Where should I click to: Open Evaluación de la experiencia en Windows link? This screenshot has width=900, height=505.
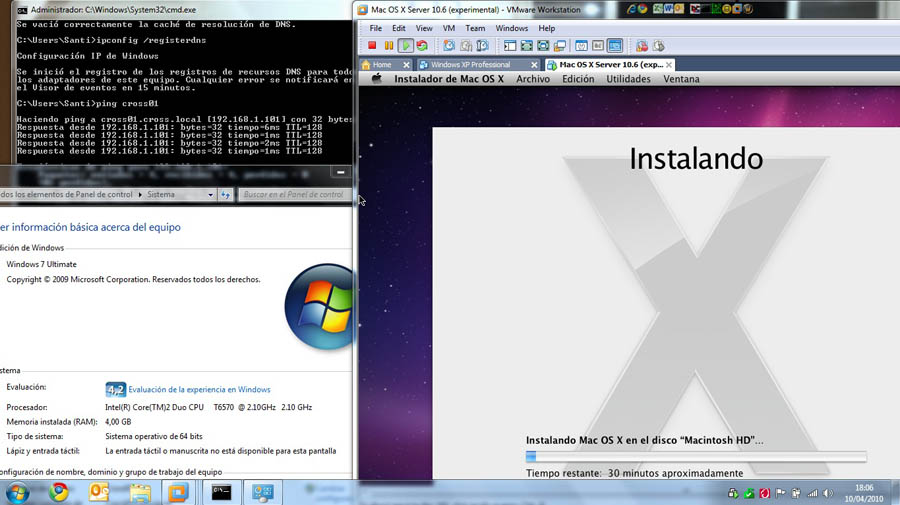tap(199, 389)
